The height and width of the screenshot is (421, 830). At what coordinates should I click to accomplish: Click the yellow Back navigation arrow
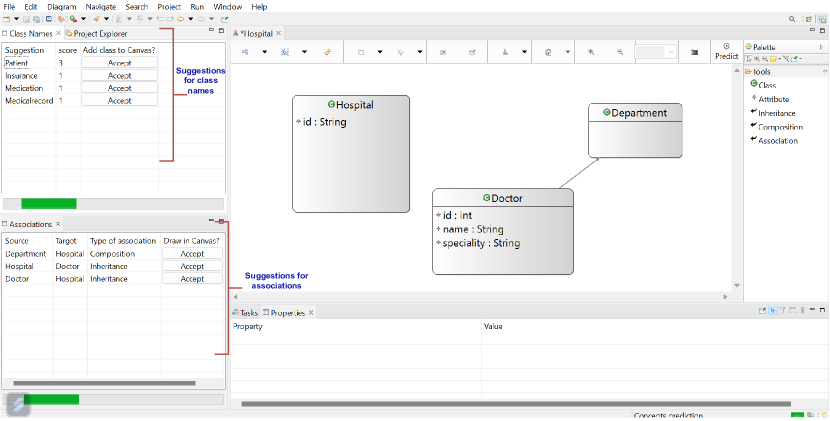click(x=181, y=19)
